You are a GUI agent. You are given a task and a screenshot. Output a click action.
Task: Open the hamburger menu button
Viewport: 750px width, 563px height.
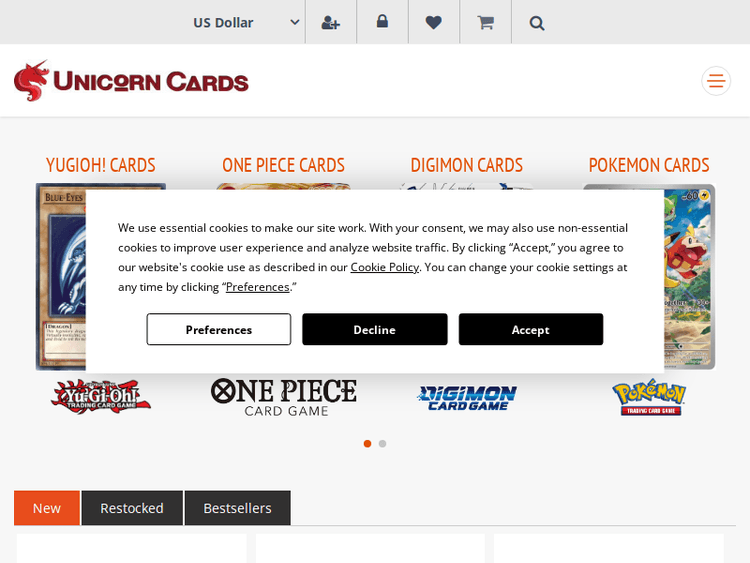(716, 81)
